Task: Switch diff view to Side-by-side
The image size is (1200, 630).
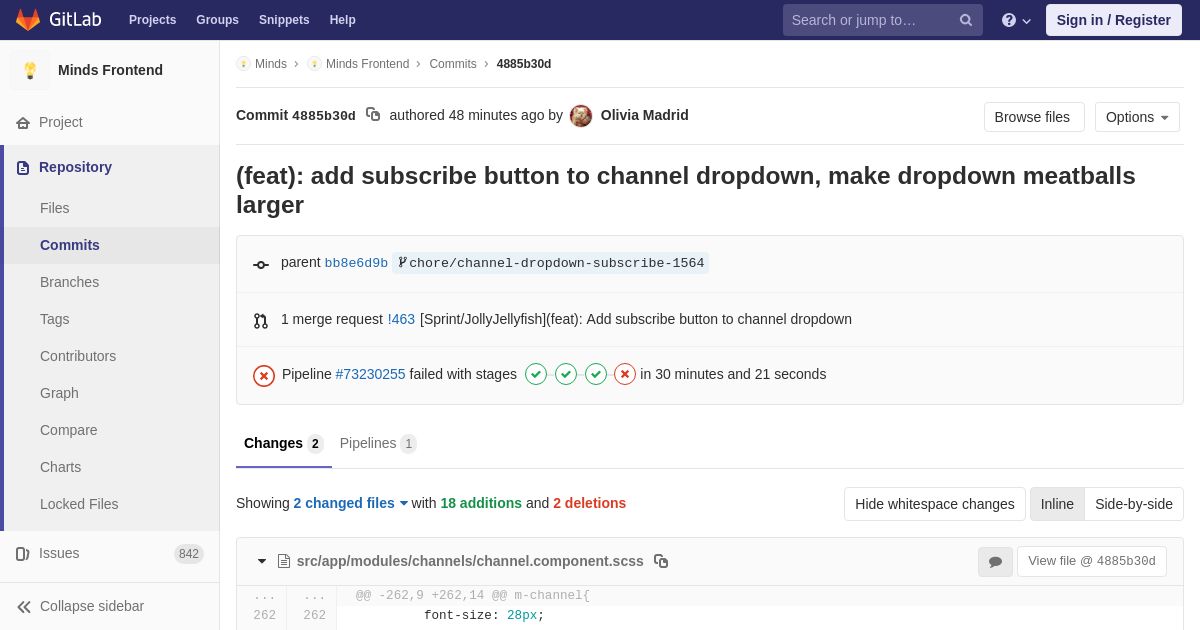Action: 1134,504
